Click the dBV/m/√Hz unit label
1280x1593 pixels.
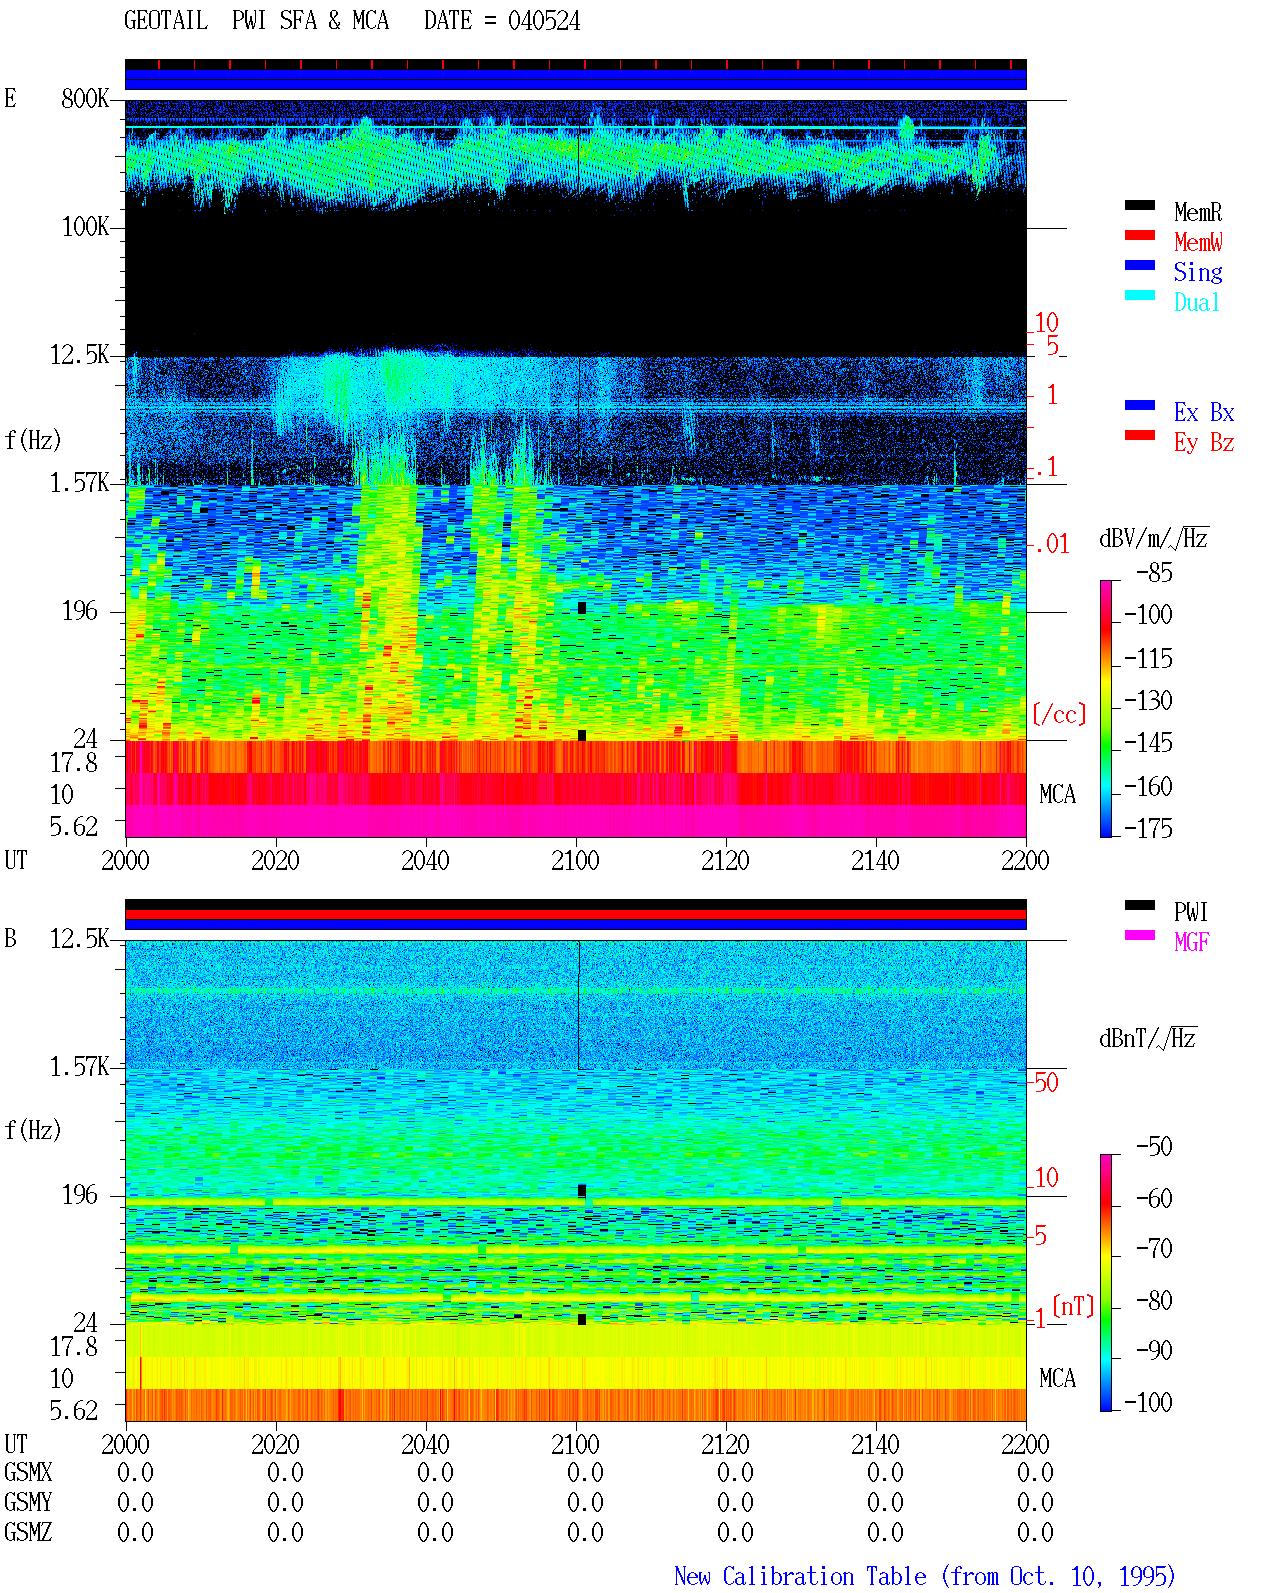point(1154,538)
